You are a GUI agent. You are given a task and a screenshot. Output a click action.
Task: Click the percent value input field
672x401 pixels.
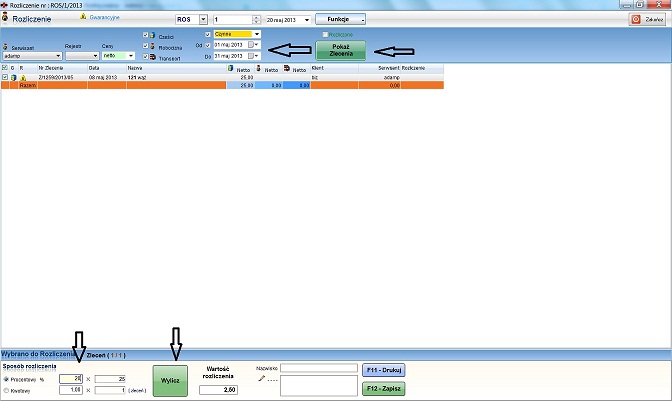pyautogui.click(x=71, y=379)
